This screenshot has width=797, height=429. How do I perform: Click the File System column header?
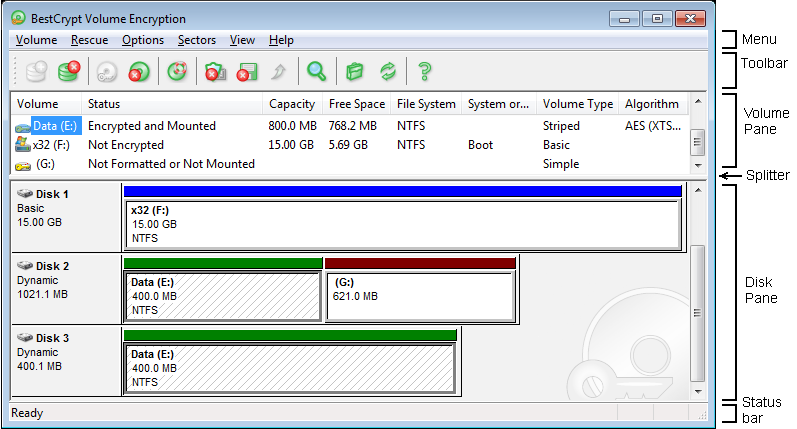[426, 104]
